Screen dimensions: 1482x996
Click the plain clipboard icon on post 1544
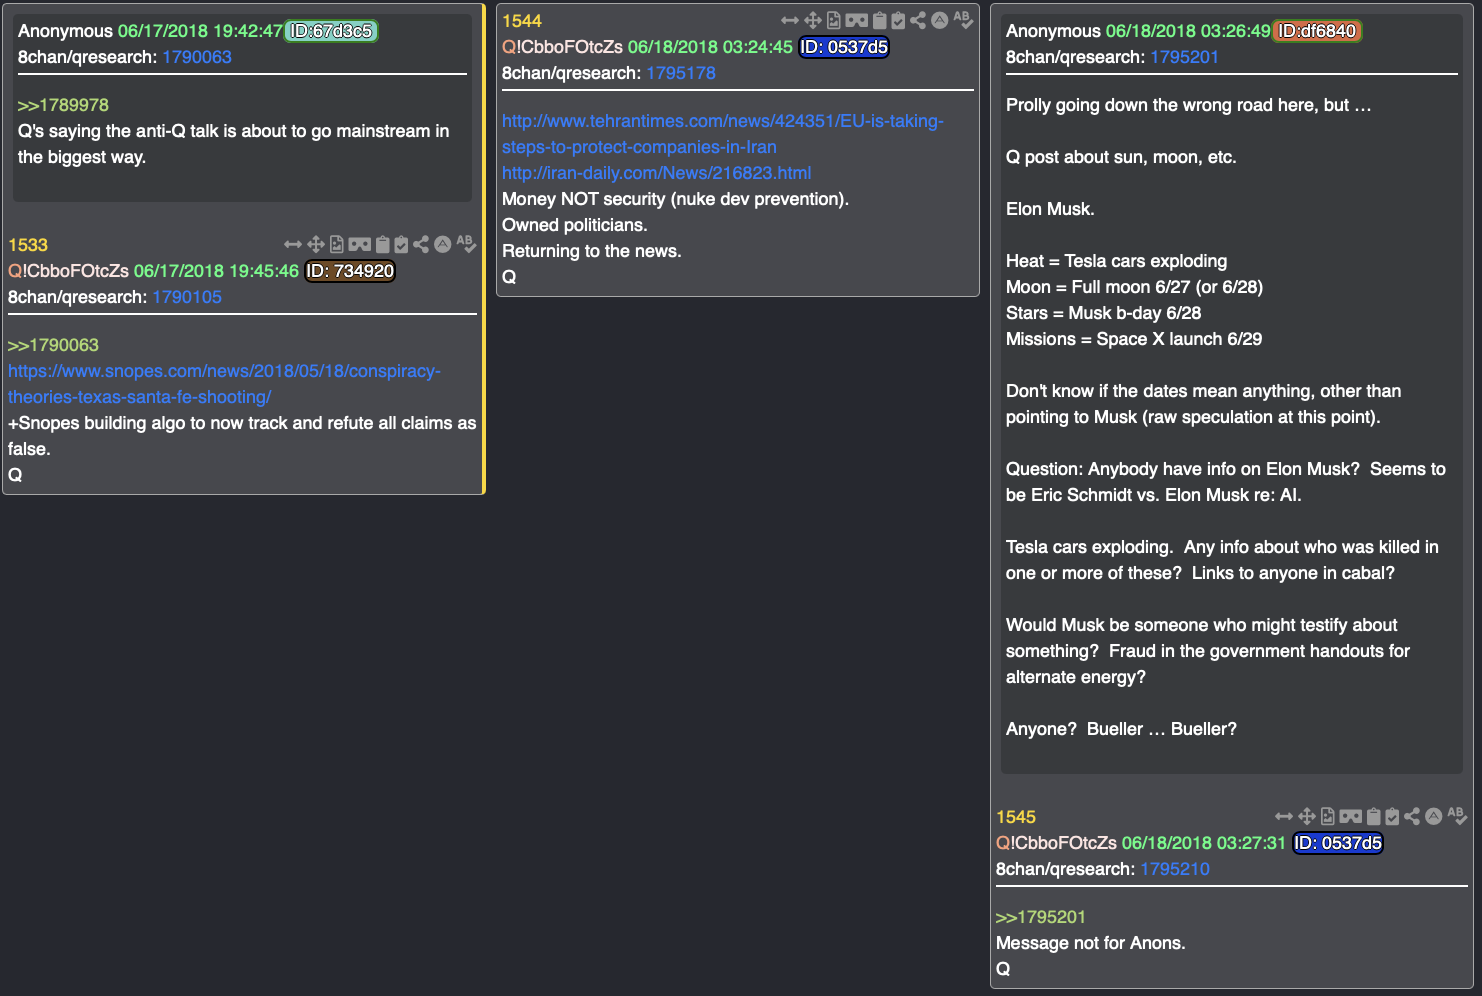click(879, 20)
